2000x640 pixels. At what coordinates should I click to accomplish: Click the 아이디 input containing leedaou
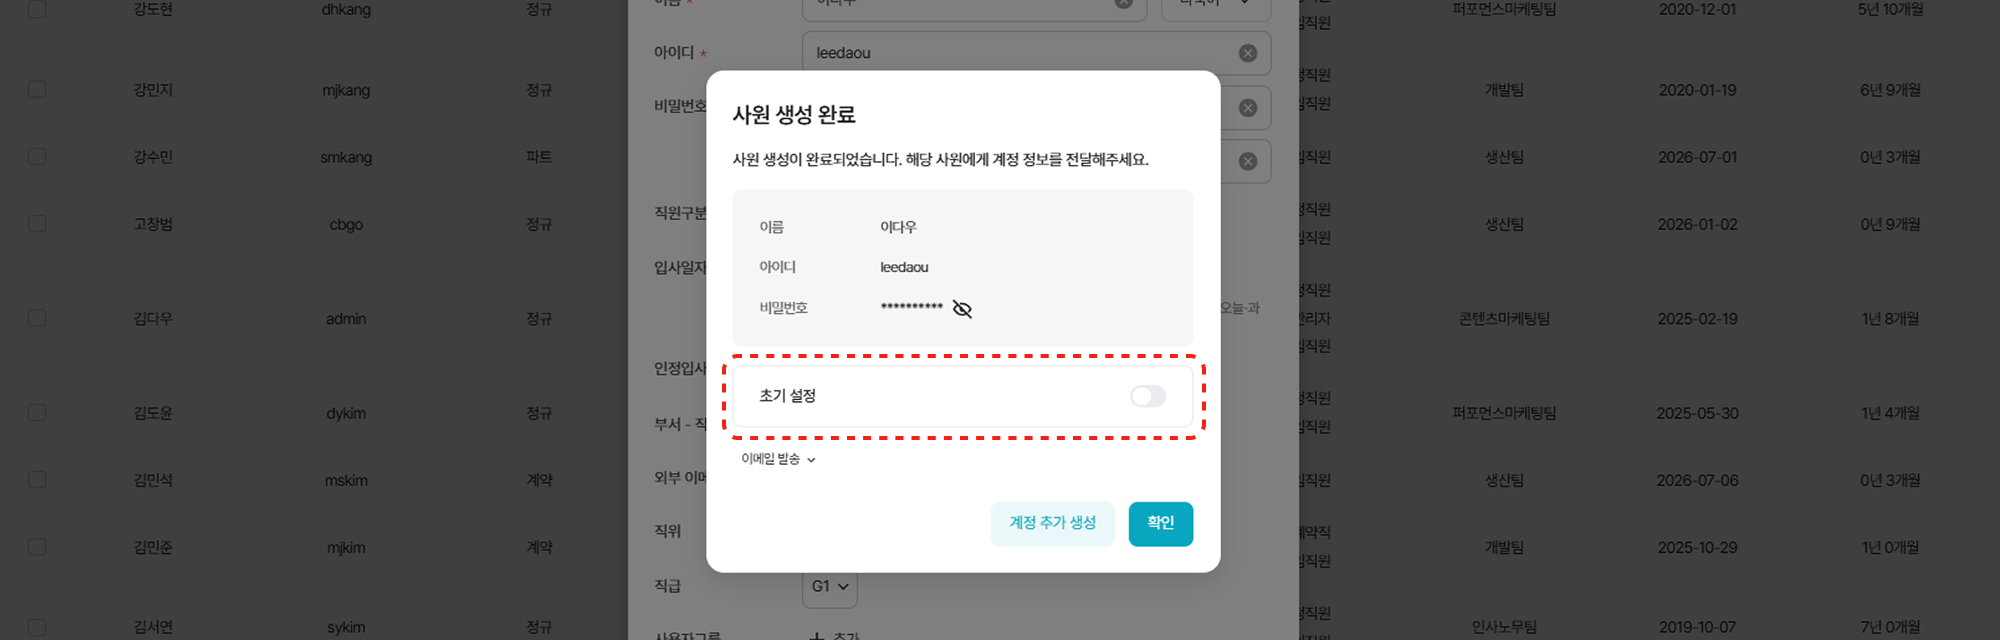pos(1036,53)
